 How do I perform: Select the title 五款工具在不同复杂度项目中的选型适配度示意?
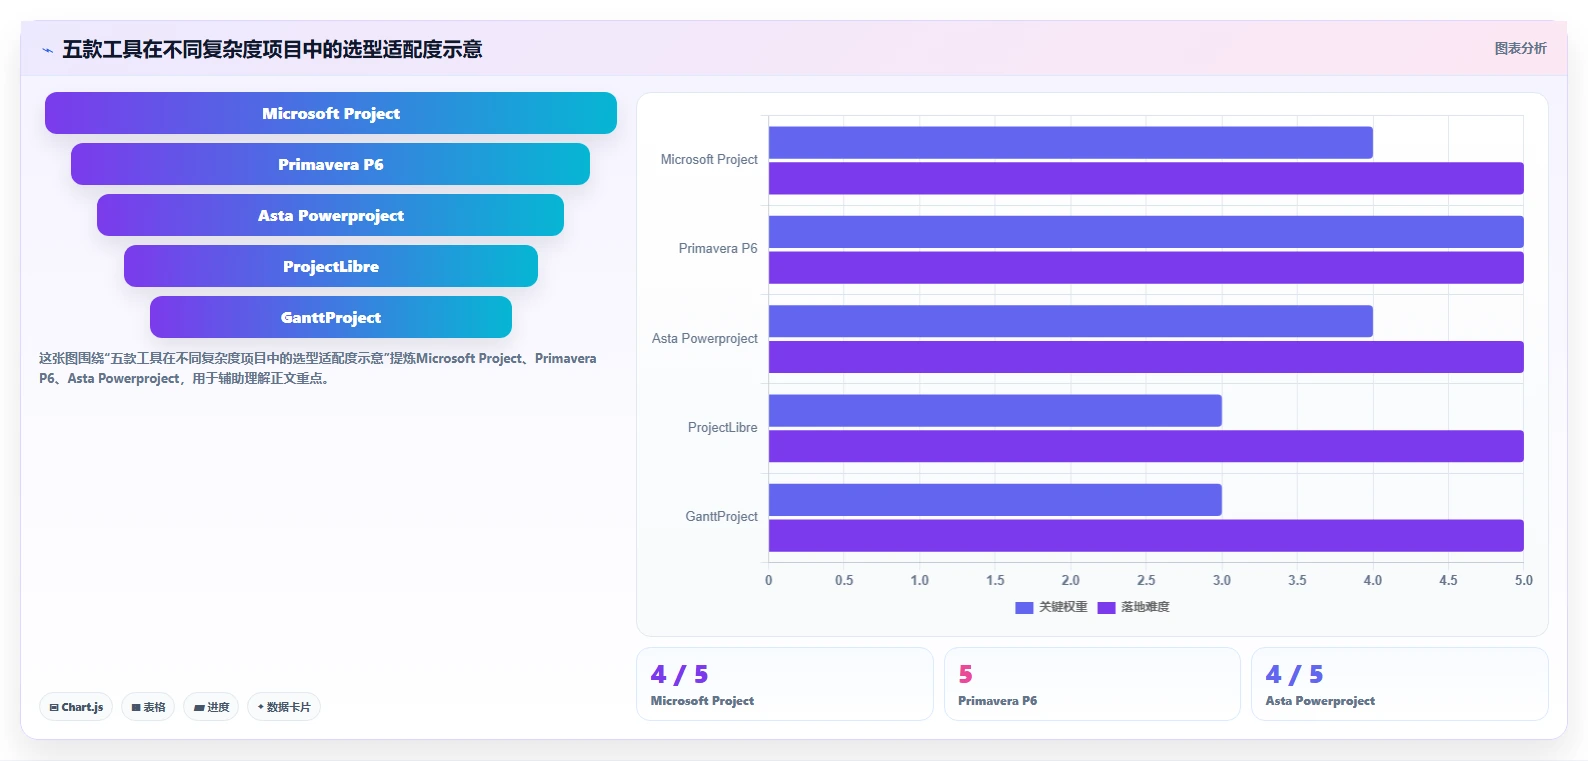point(272,49)
